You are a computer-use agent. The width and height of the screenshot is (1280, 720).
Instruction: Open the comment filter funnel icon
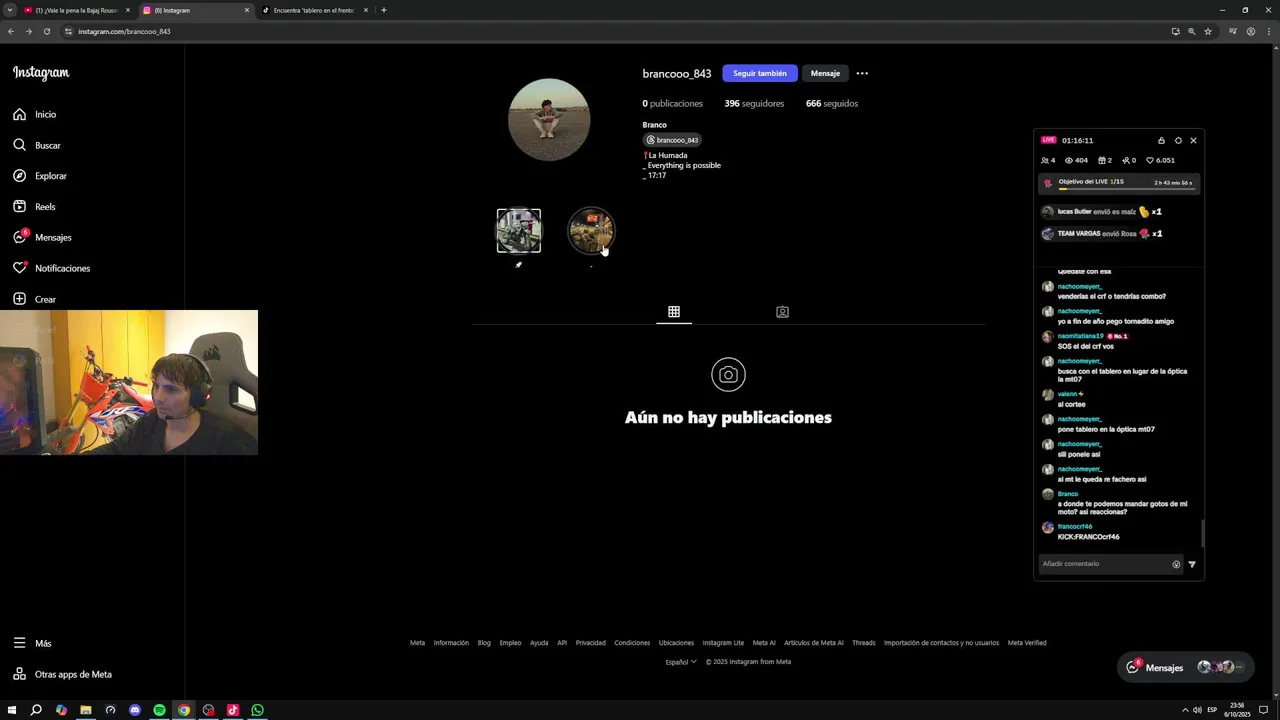[1192, 564]
